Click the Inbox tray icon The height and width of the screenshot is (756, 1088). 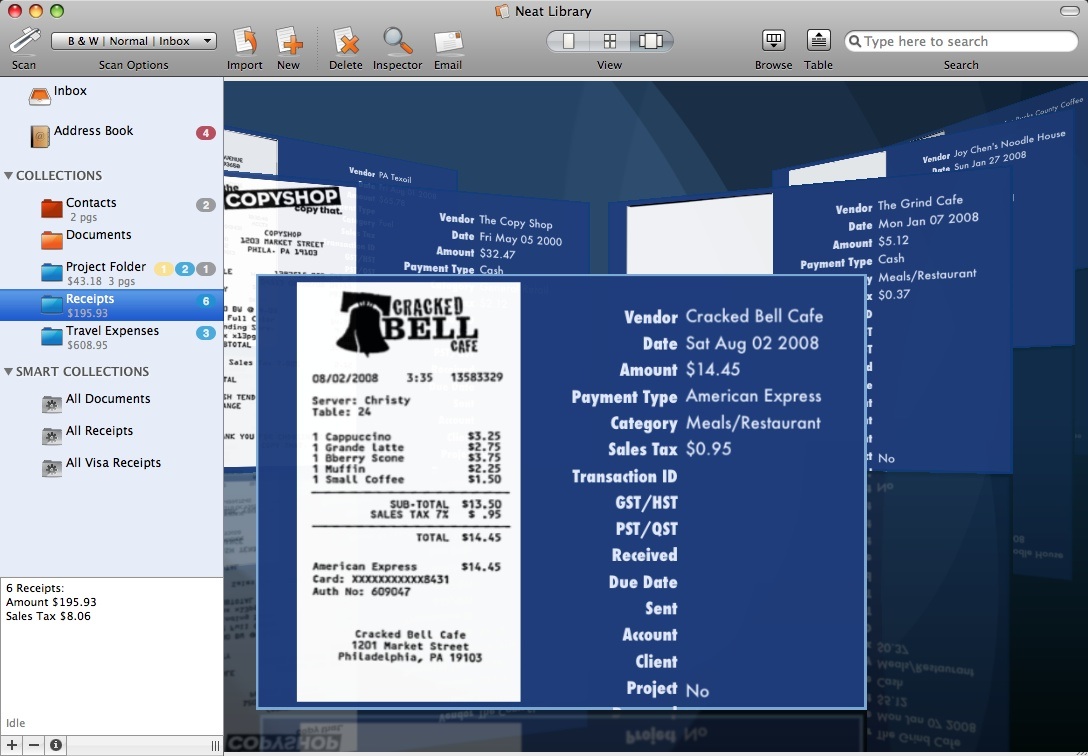click(x=40, y=96)
